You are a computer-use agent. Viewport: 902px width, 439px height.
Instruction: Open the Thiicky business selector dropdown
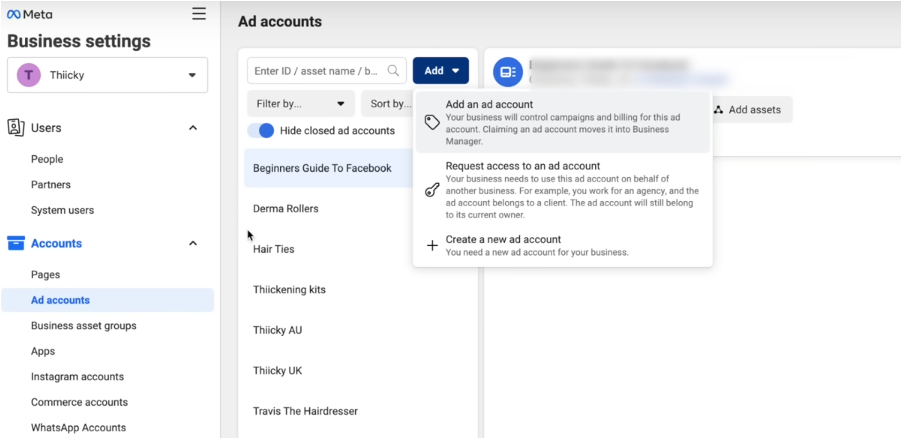[108, 75]
